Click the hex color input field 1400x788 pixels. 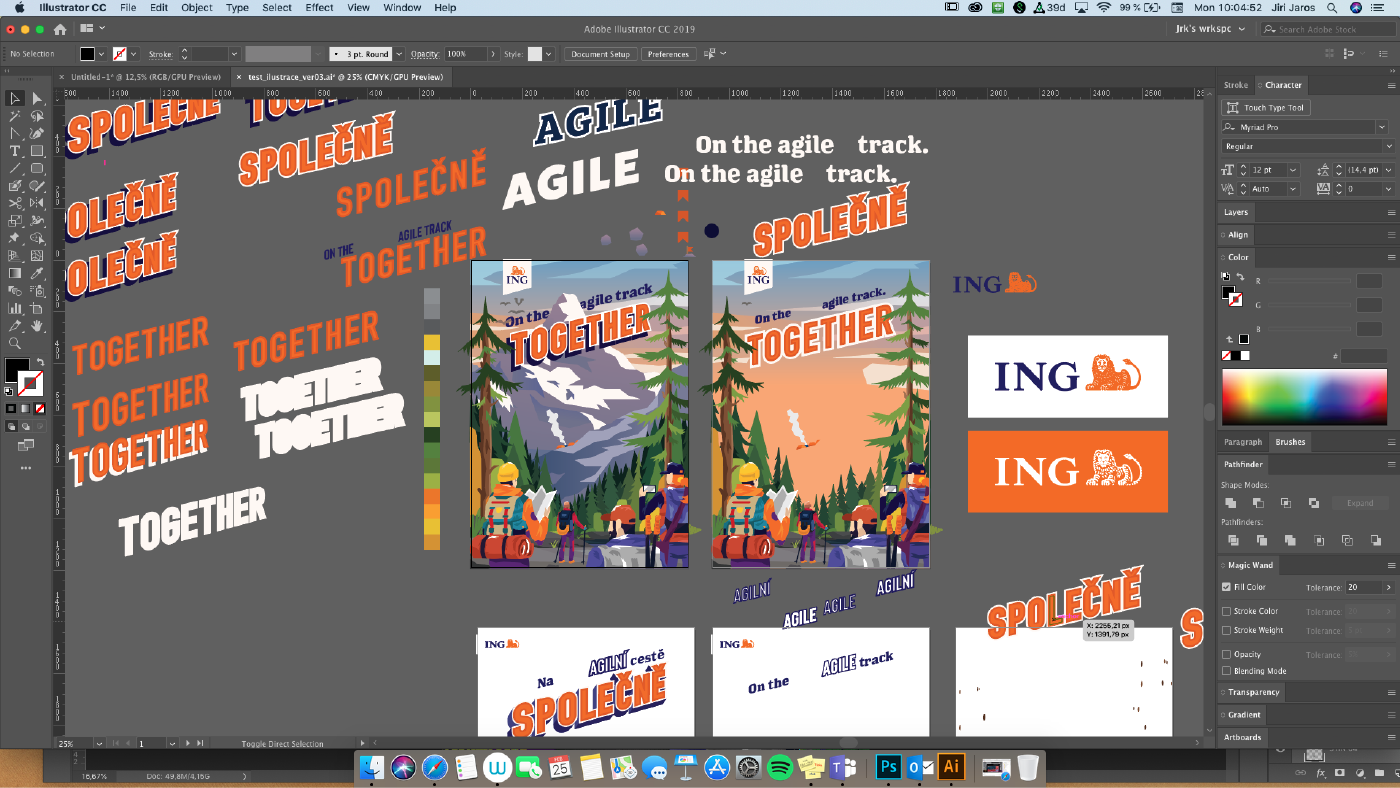coord(1362,356)
